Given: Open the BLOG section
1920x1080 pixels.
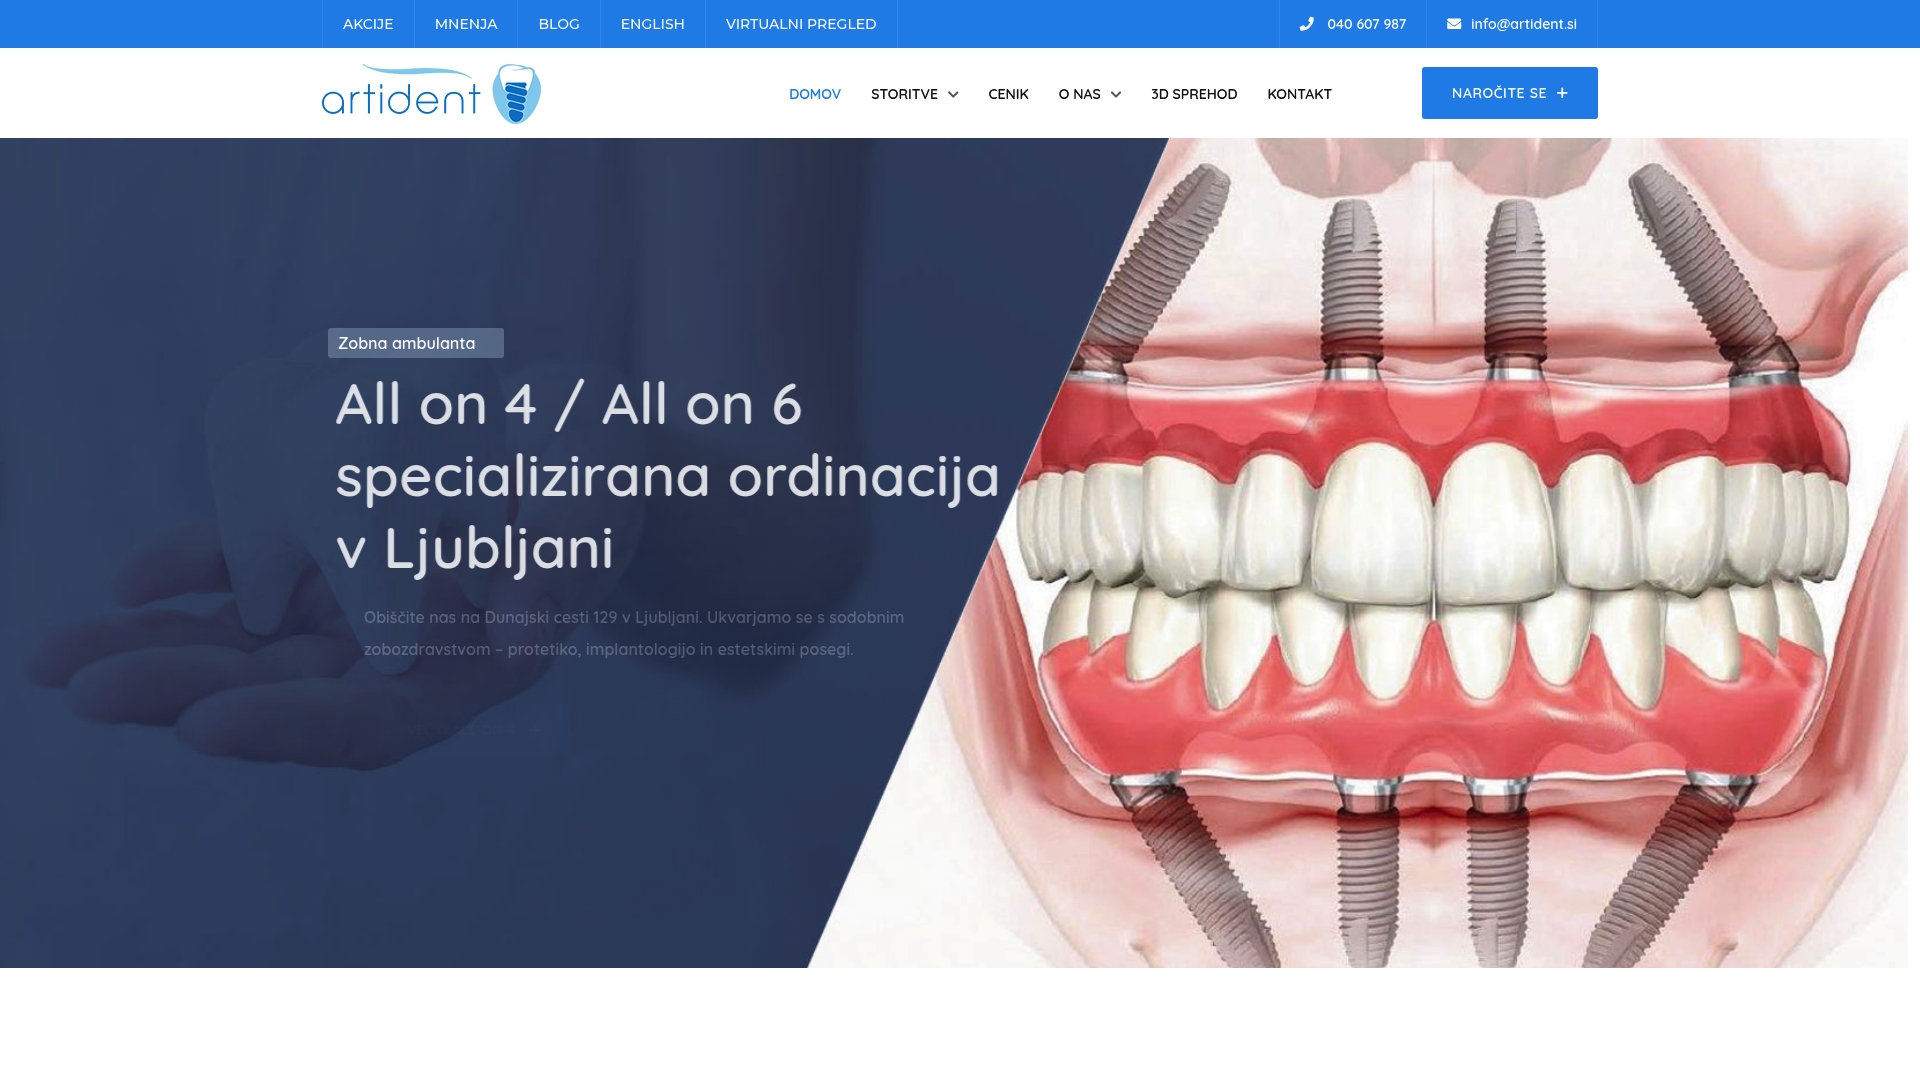Looking at the screenshot, I should [x=558, y=24].
